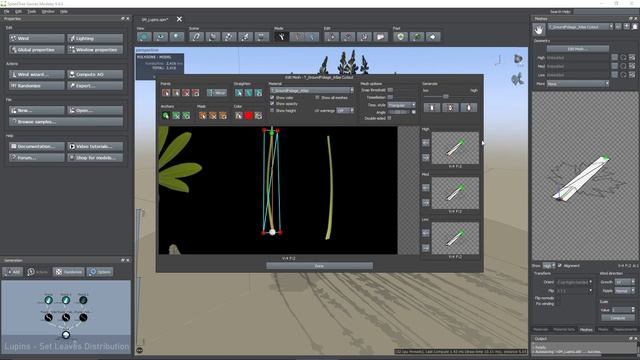This screenshot has width=640, height=360.
Task: Click Done in Edit Mesh dialog
Action: 319,266
